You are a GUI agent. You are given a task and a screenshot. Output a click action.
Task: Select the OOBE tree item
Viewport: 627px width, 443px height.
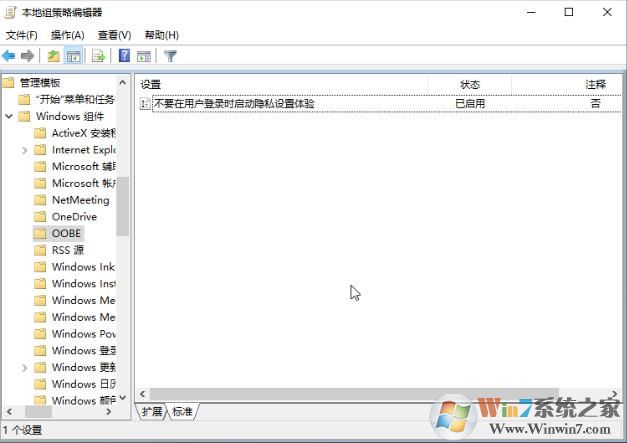point(66,233)
